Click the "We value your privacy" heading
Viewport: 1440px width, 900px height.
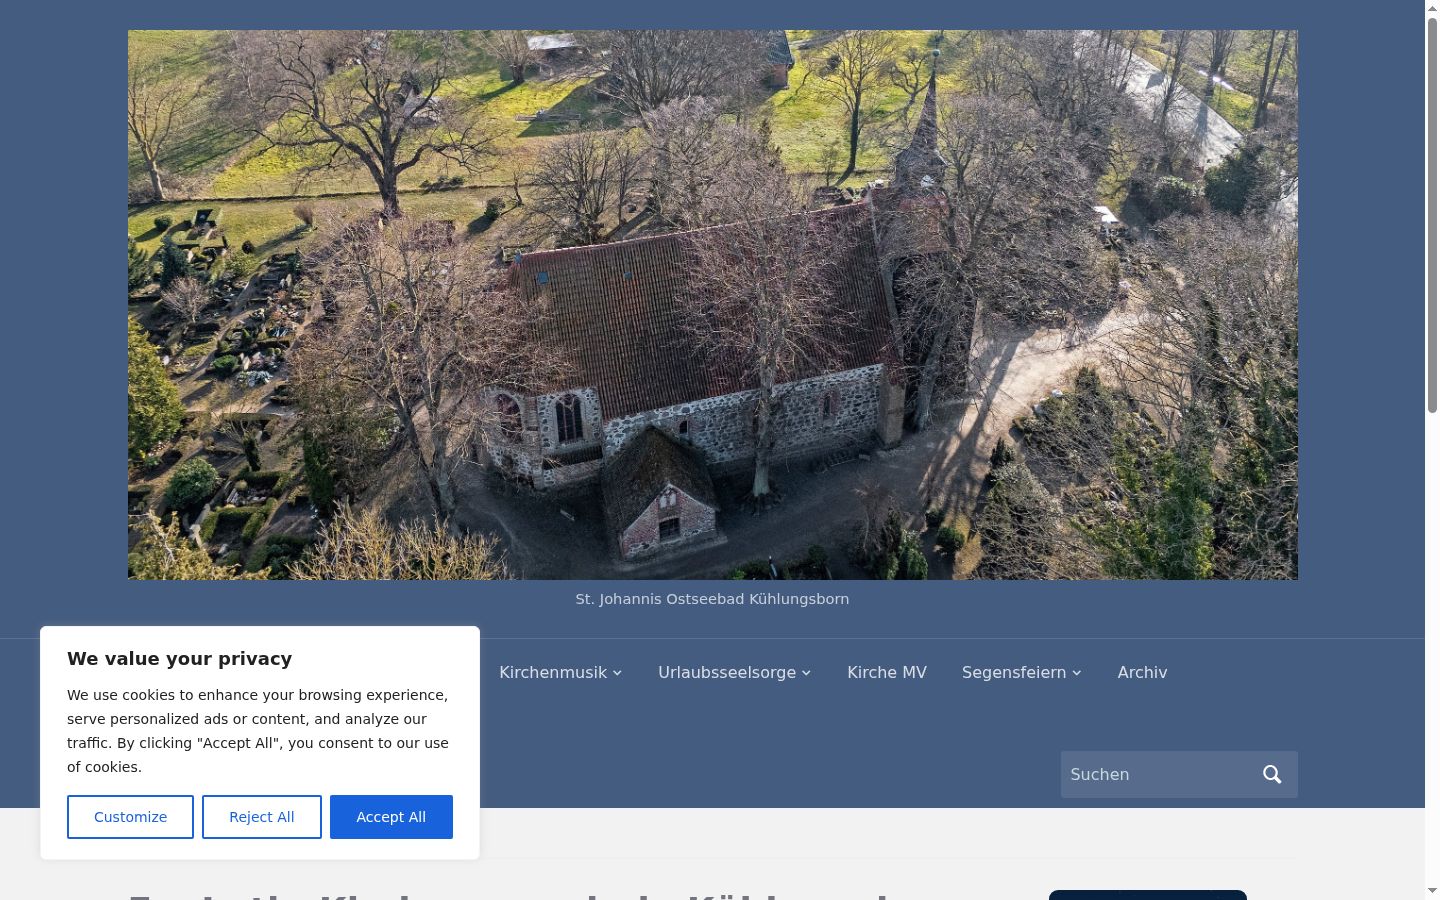coord(180,659)
